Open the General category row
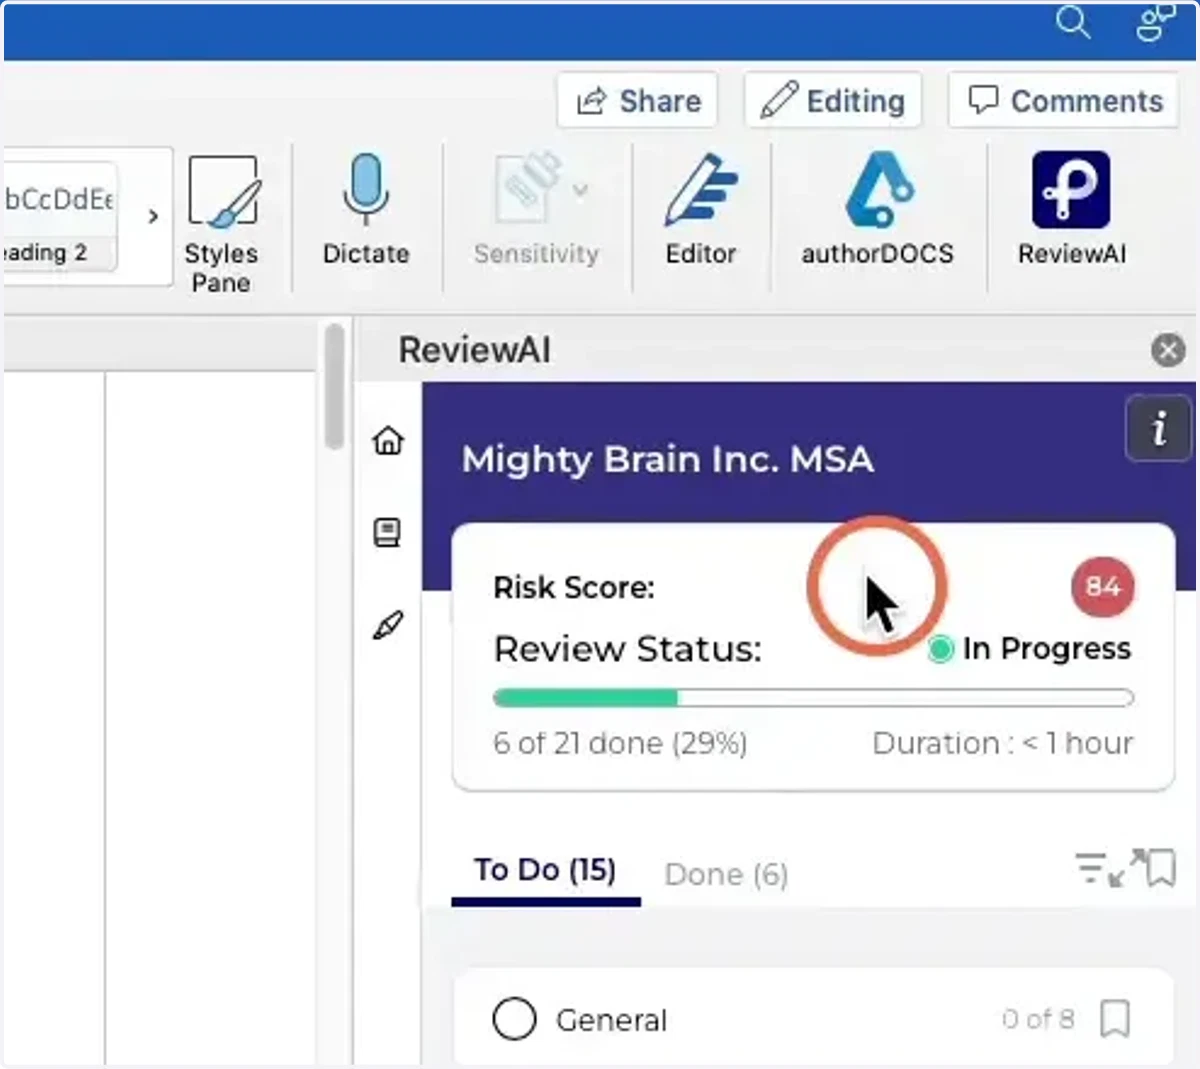The width and height of the screenshot is (1200, 1069). pos(813,1018)
